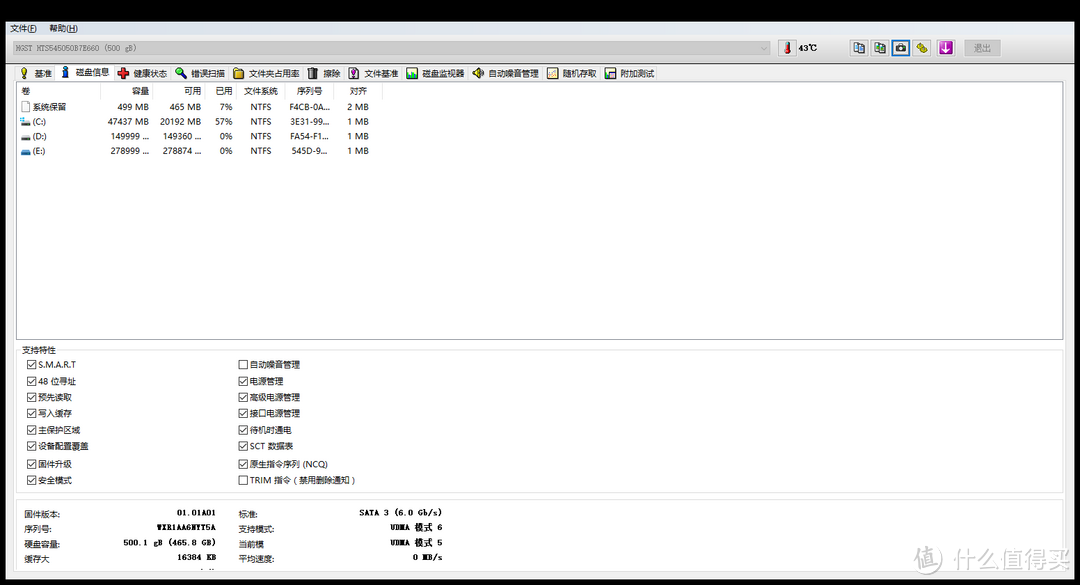Click the 16384 KB buffer value

(196, 557)
